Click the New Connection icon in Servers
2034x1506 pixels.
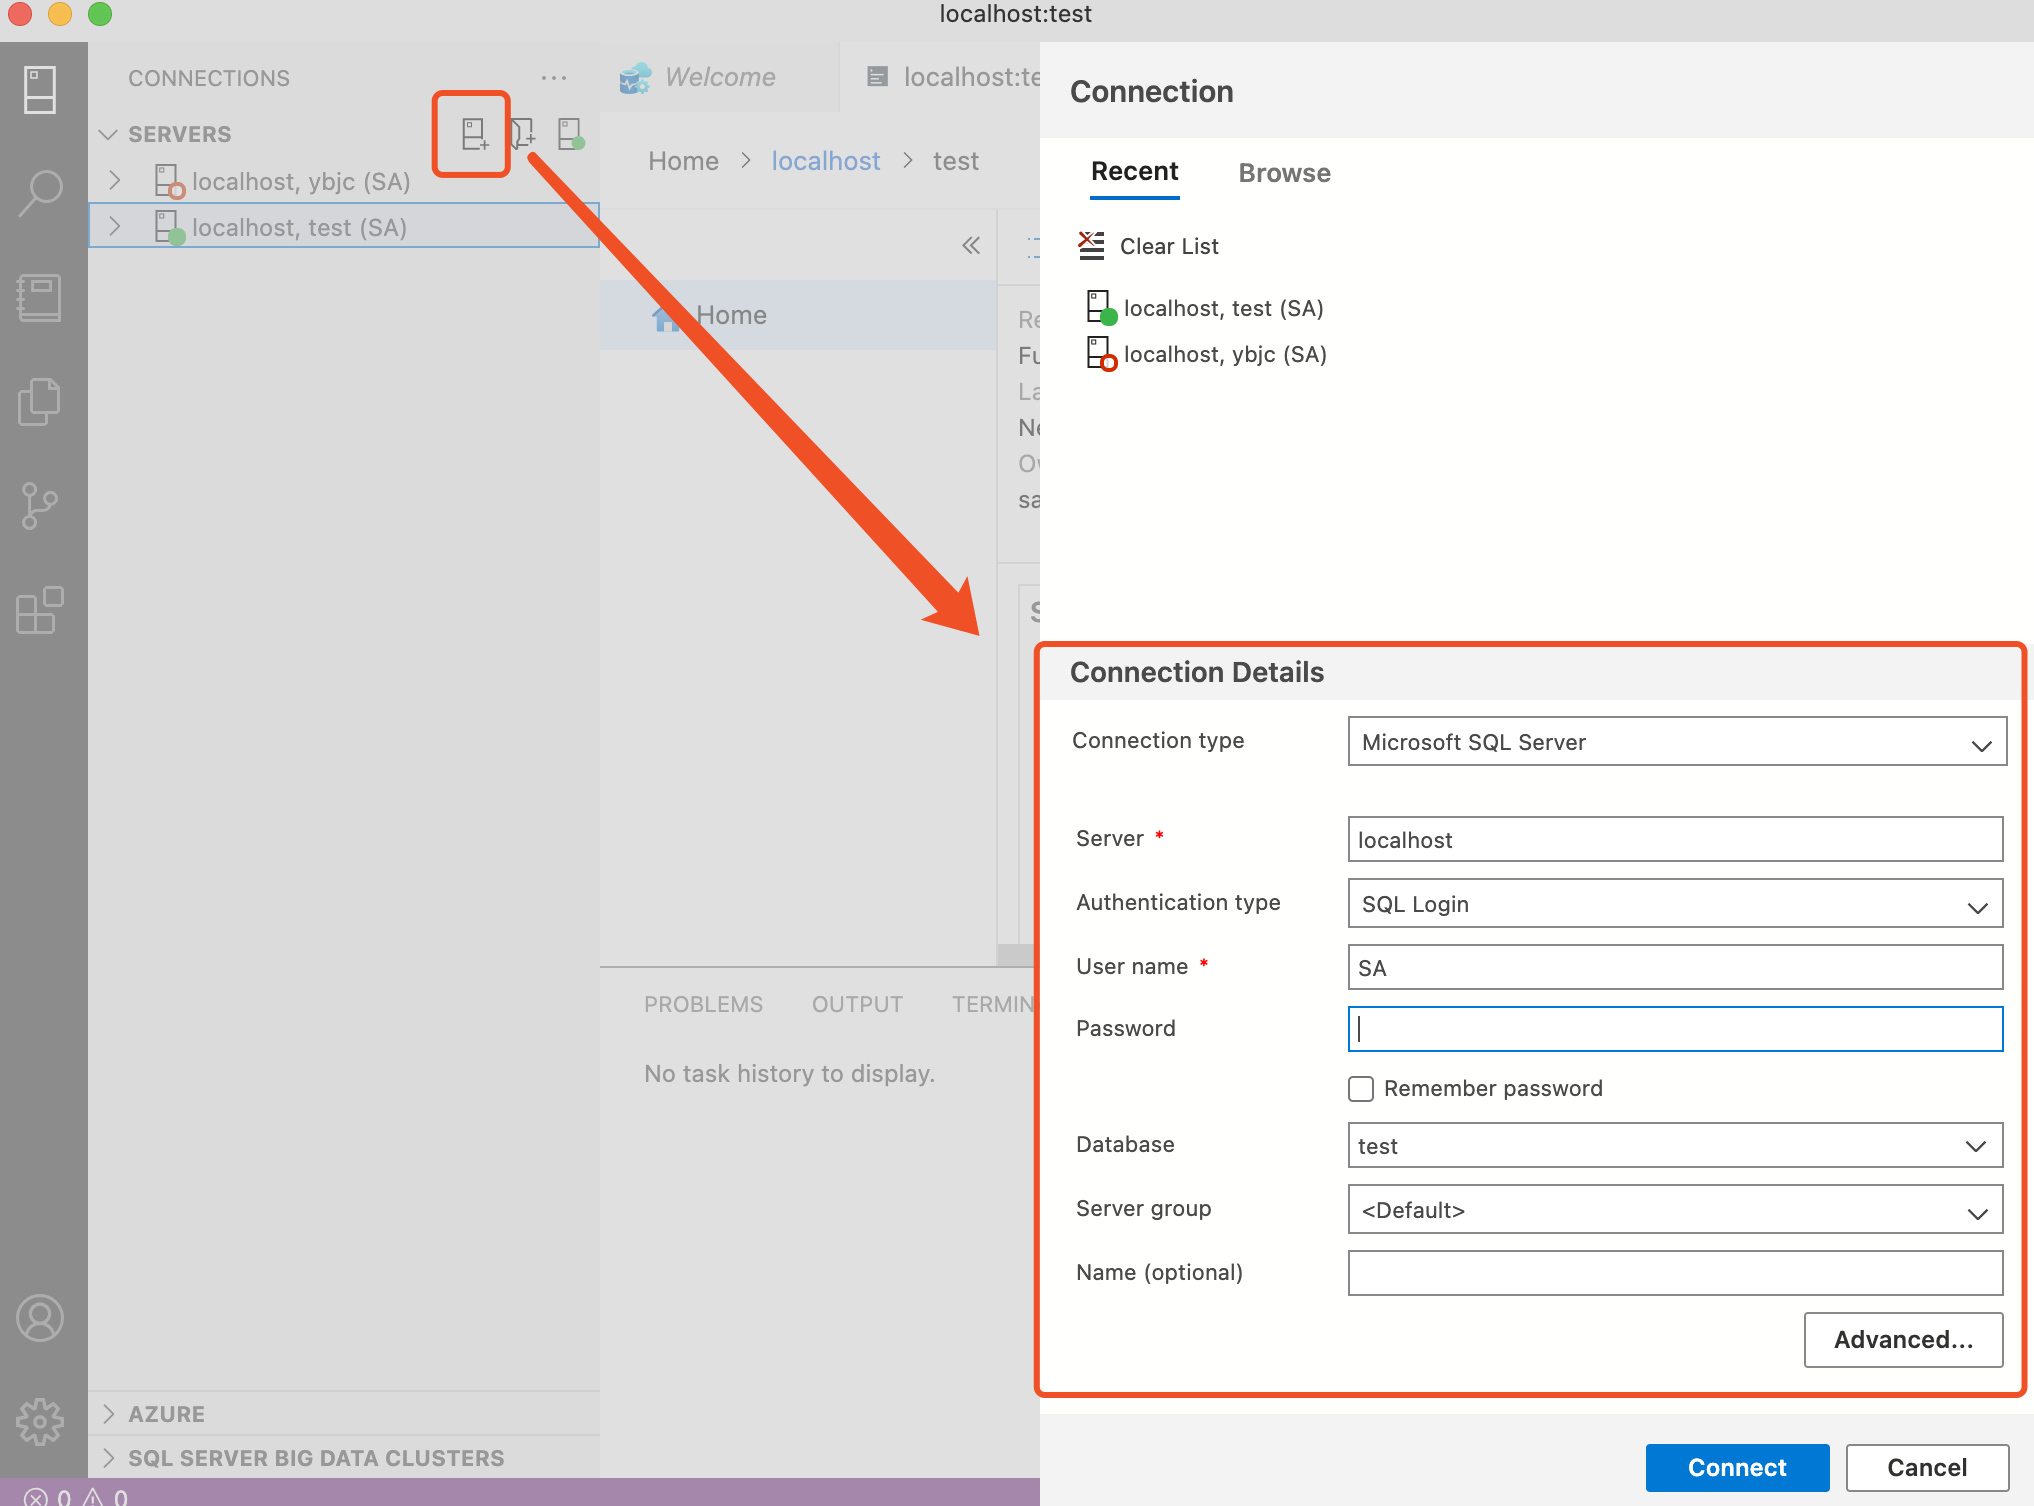(473, 134)
